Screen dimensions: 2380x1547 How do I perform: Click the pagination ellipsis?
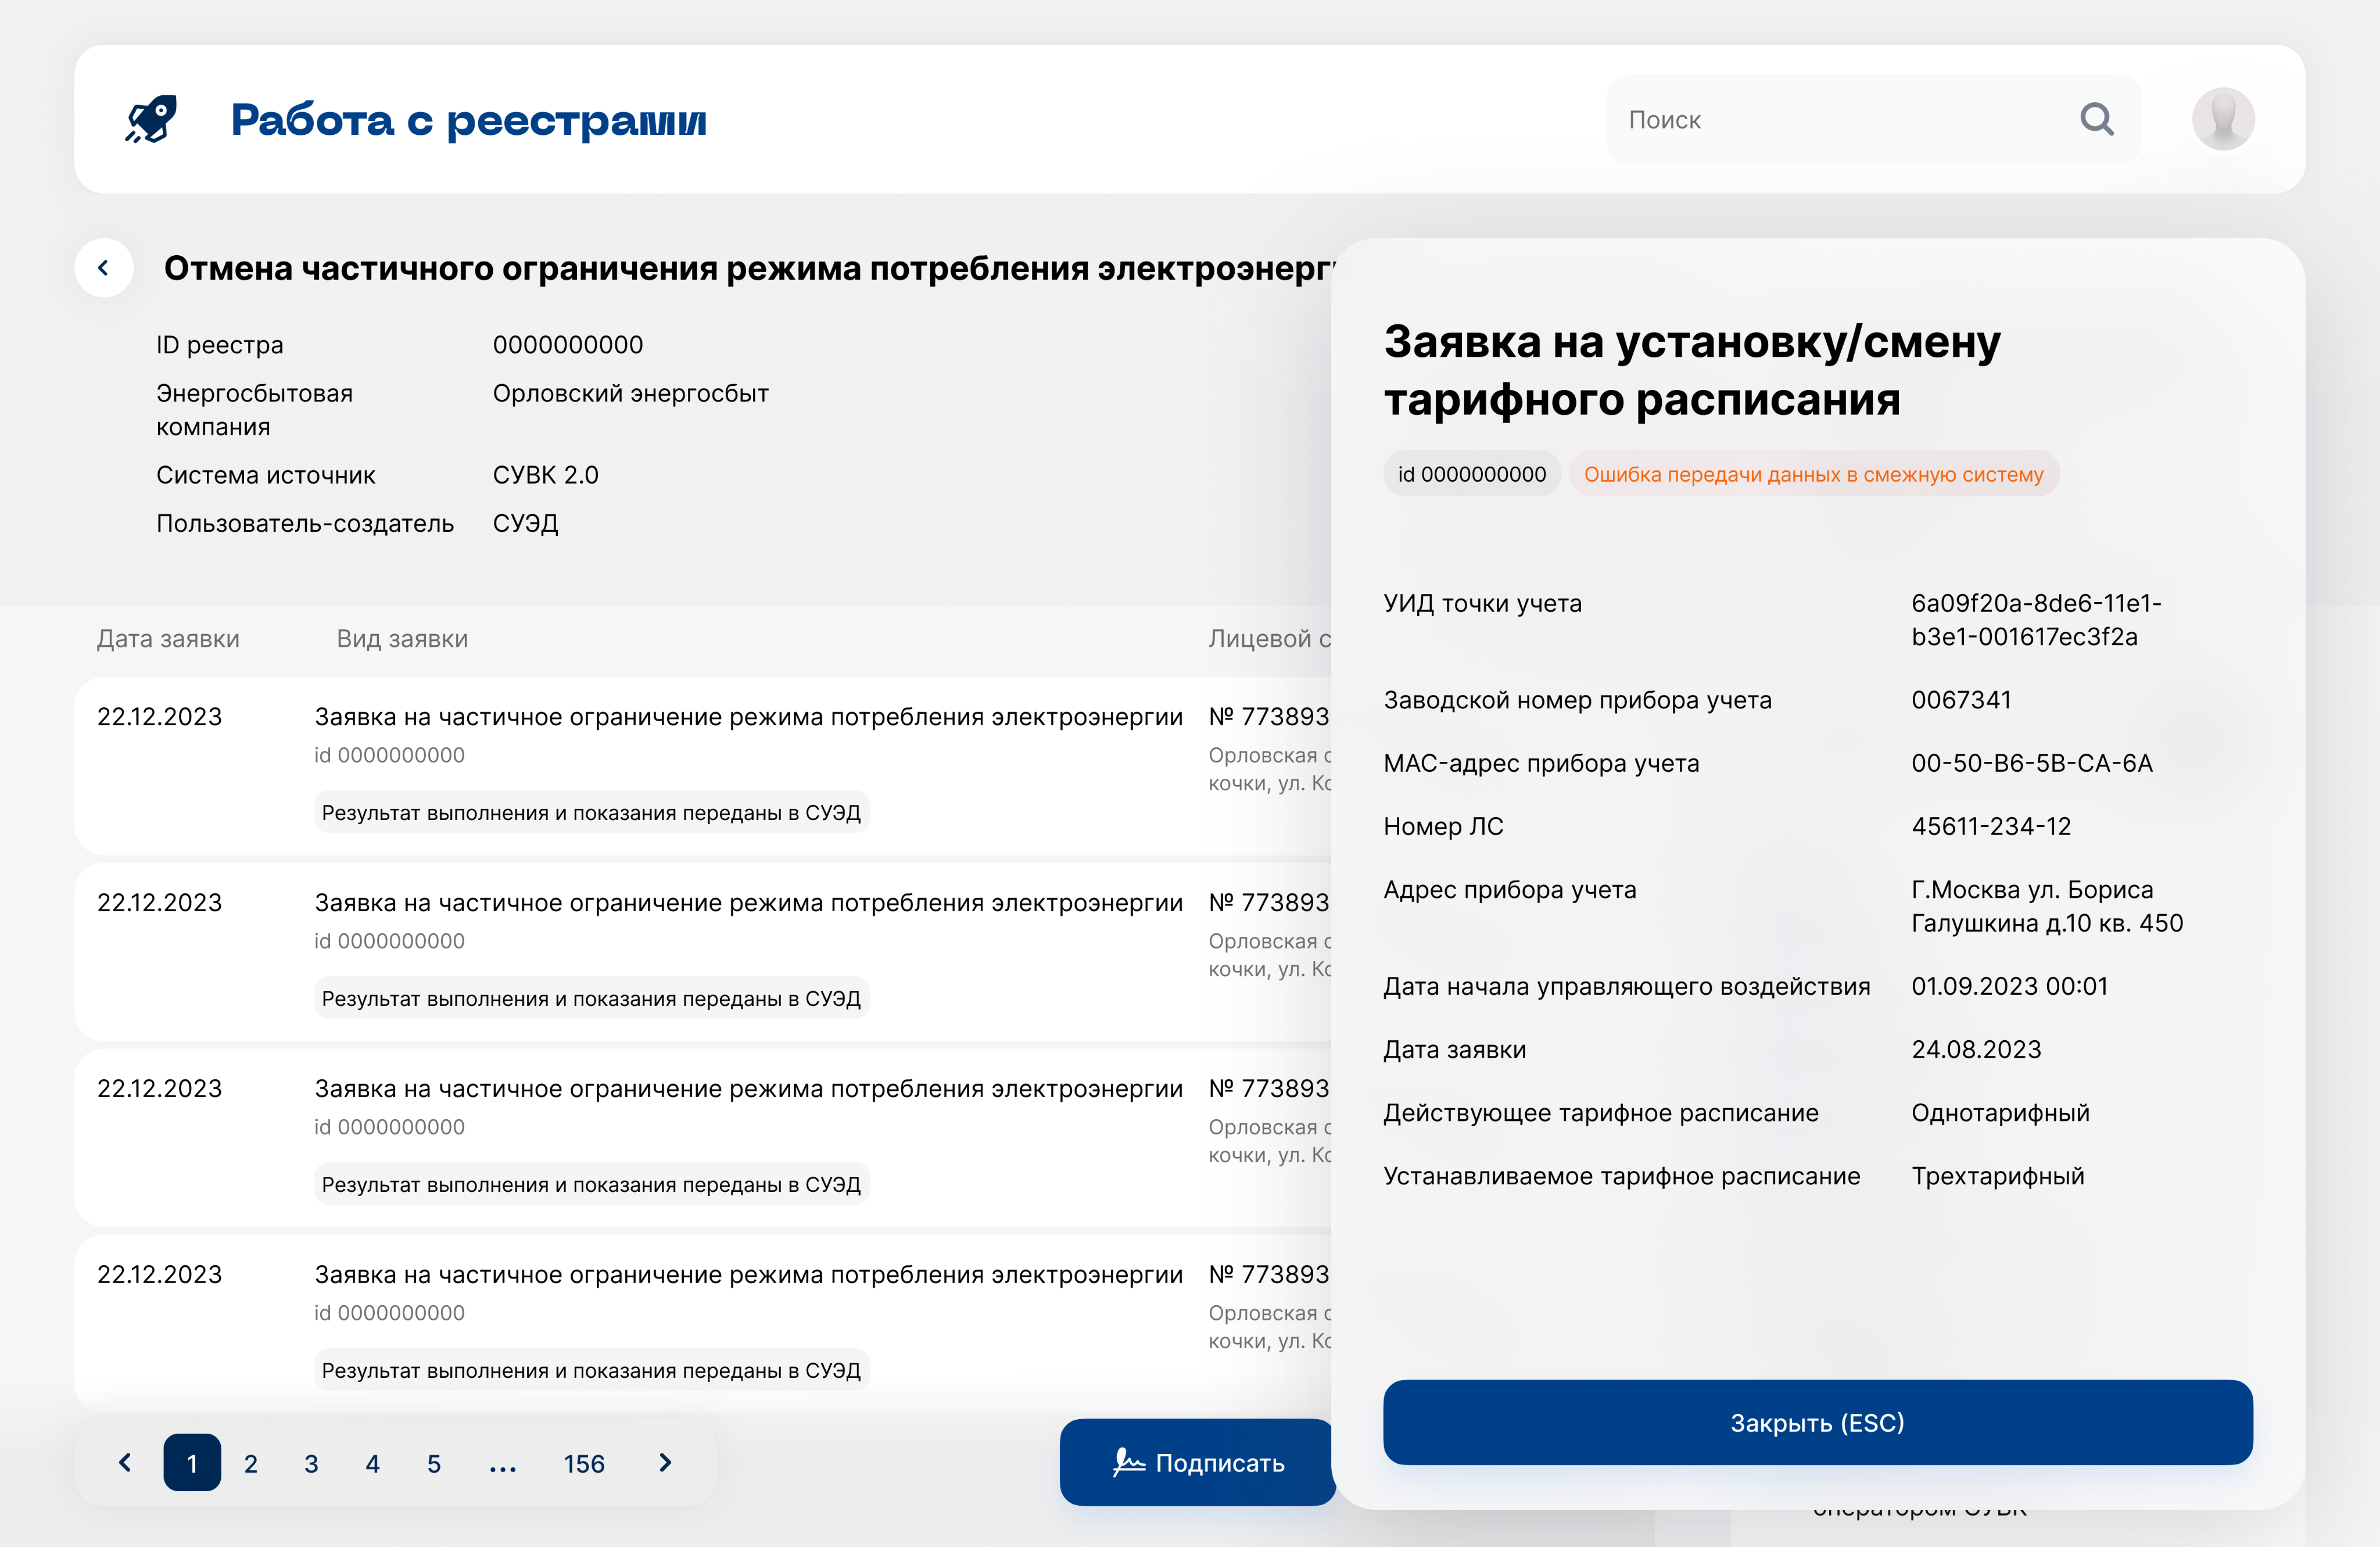click(502, 1465)
